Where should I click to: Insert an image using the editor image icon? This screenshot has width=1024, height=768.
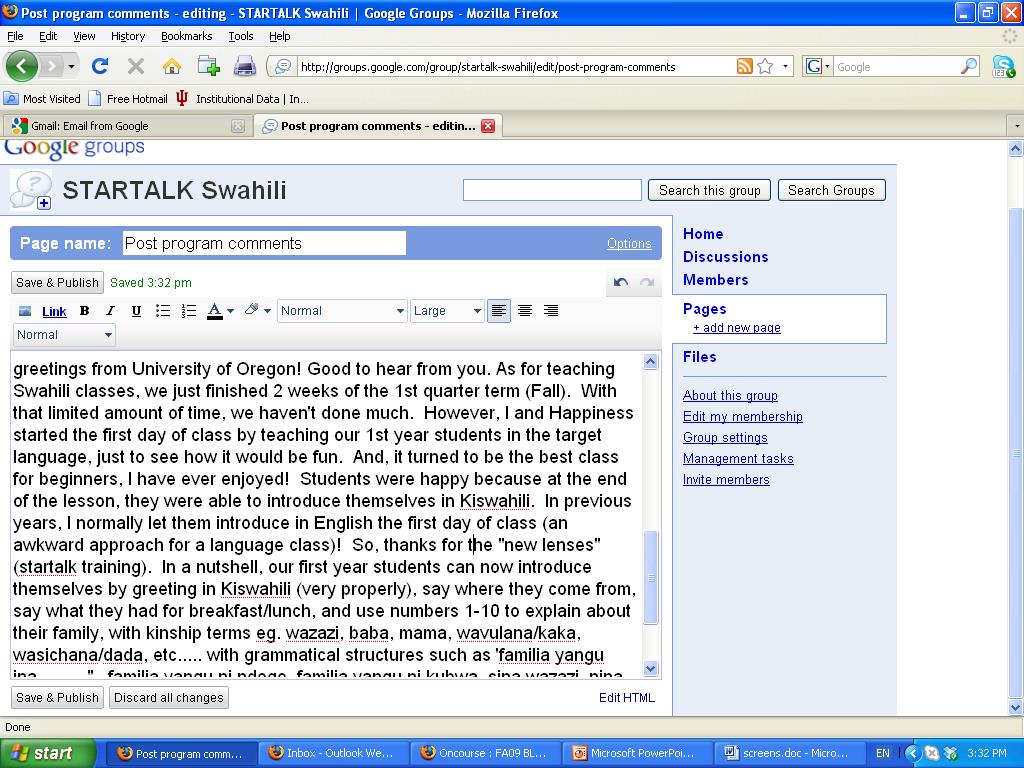[x=25, y=311]
